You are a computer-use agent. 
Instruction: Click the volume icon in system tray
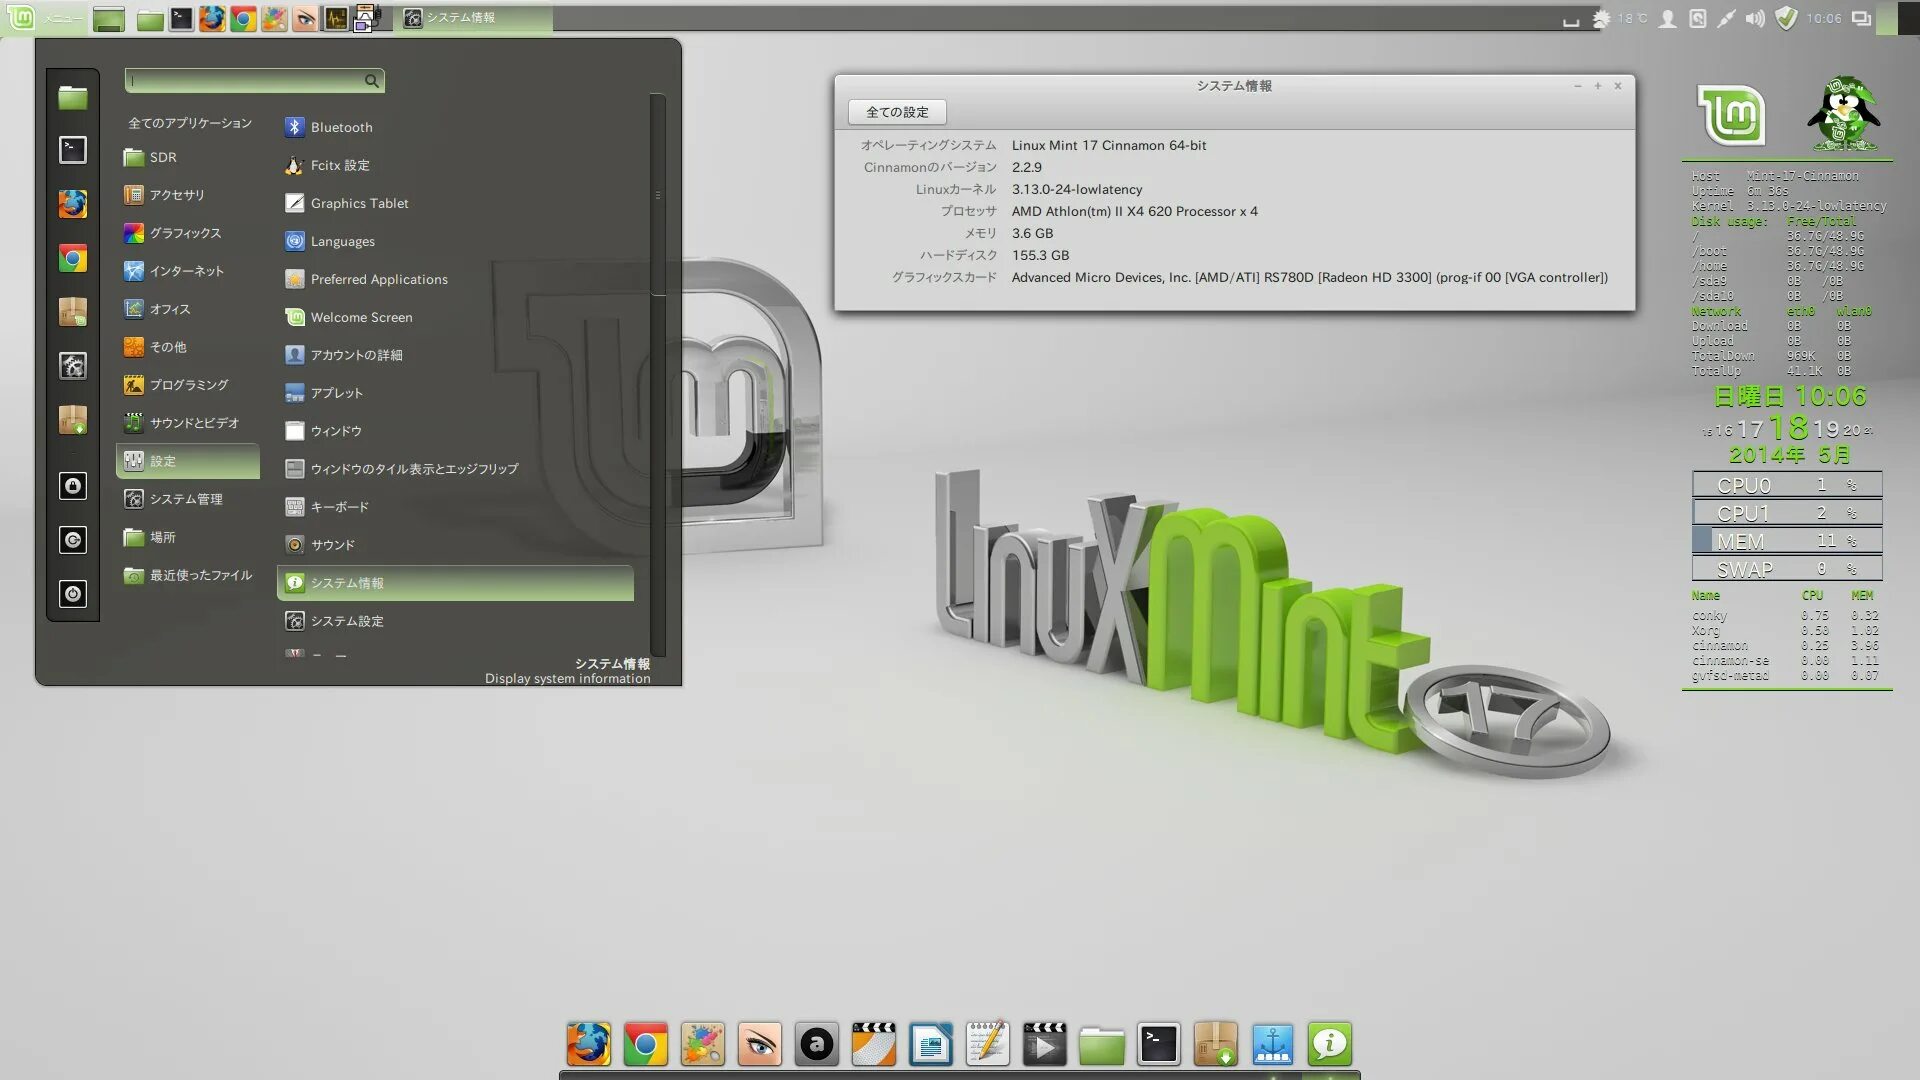tap(1755, 18)
